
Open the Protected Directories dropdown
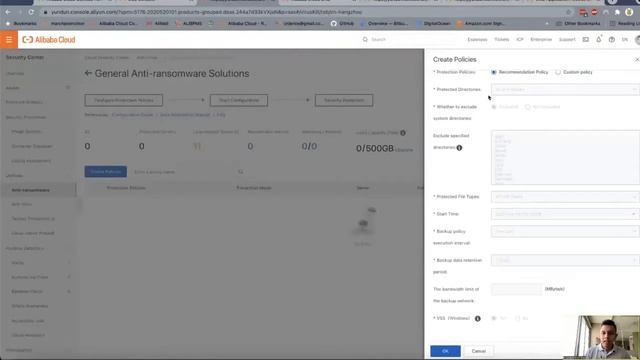[x=565, y=89]
